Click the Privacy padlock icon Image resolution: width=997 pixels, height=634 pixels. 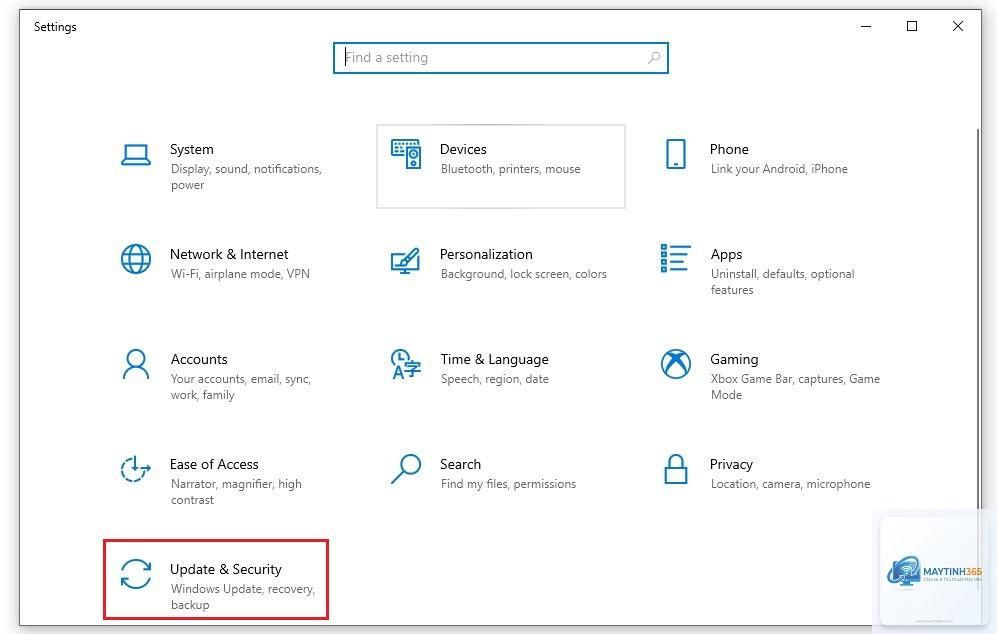[675, 469]
